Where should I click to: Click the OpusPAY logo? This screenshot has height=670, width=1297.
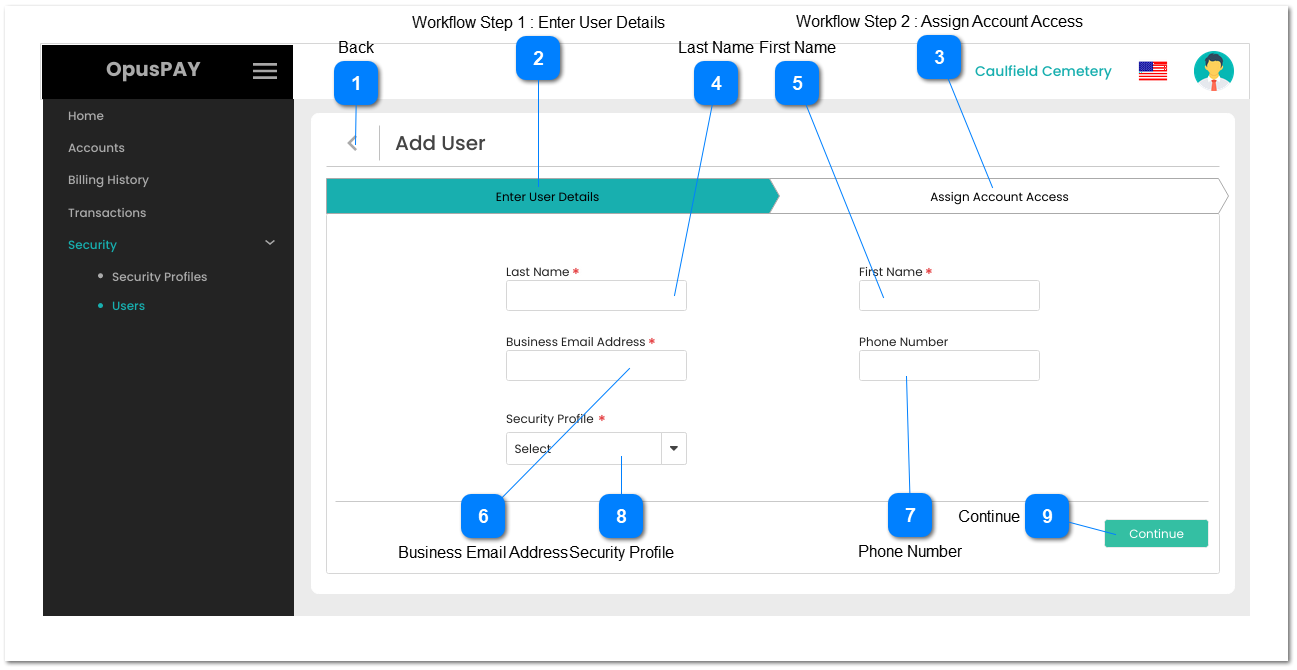click(153, 70)
